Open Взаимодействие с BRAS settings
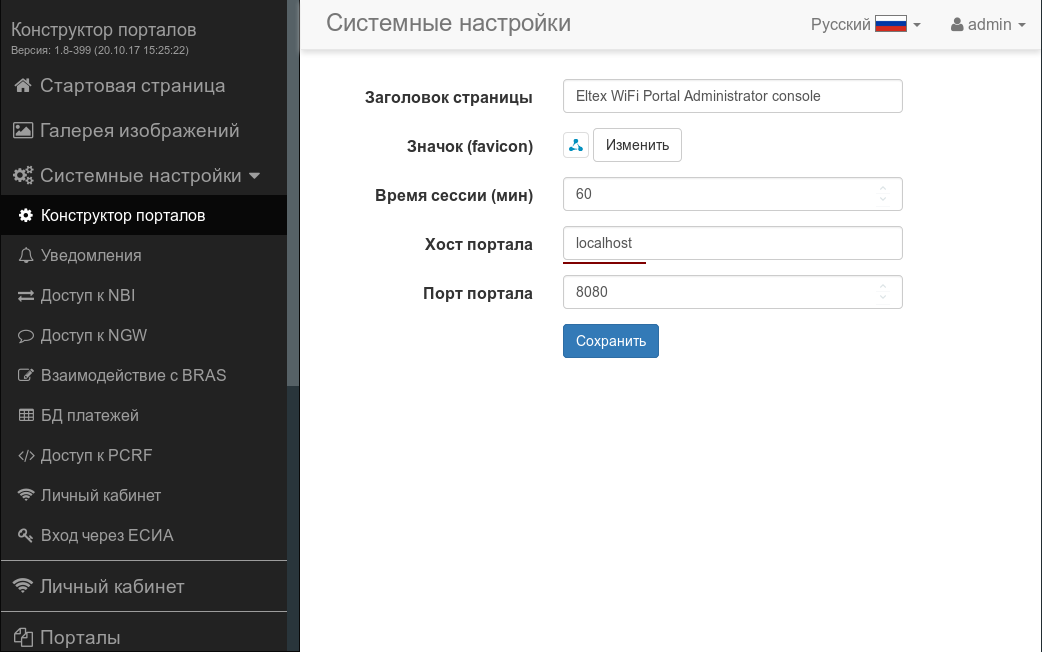Image resolution: width=1042 pixels, height=652 pixels. tap(133, 376)
